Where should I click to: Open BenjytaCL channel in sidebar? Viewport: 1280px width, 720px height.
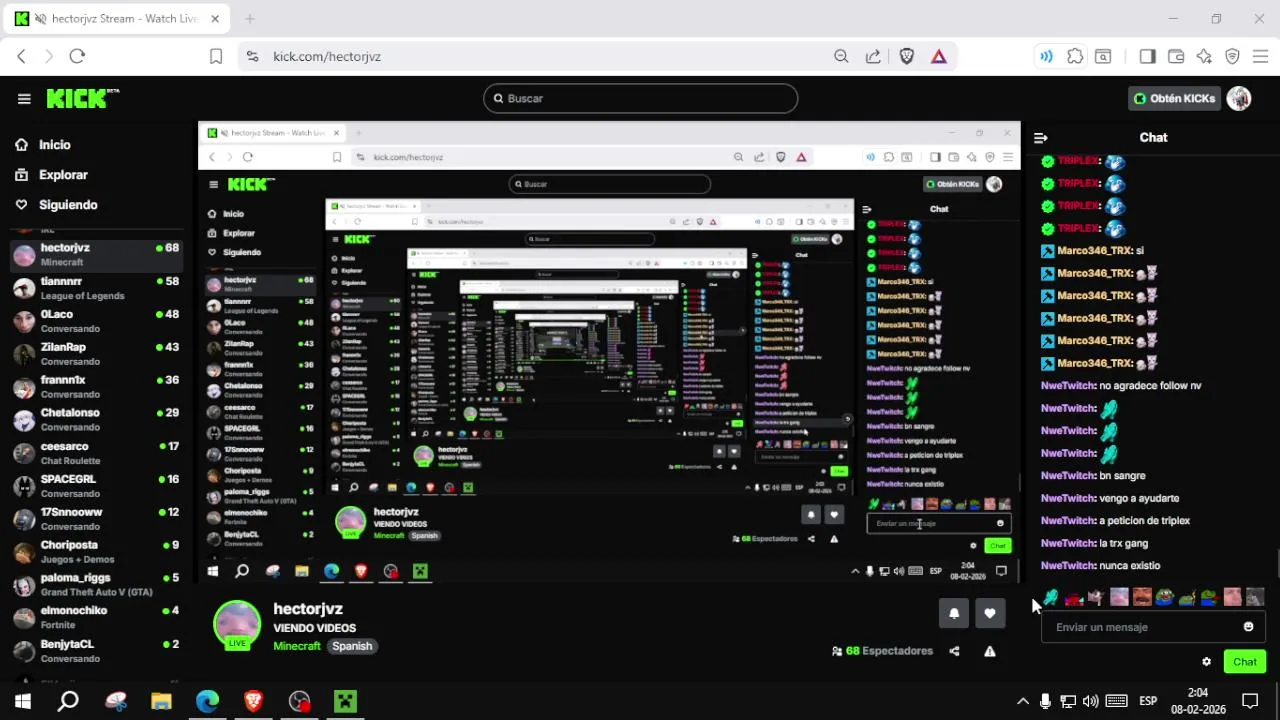[96, 651]
